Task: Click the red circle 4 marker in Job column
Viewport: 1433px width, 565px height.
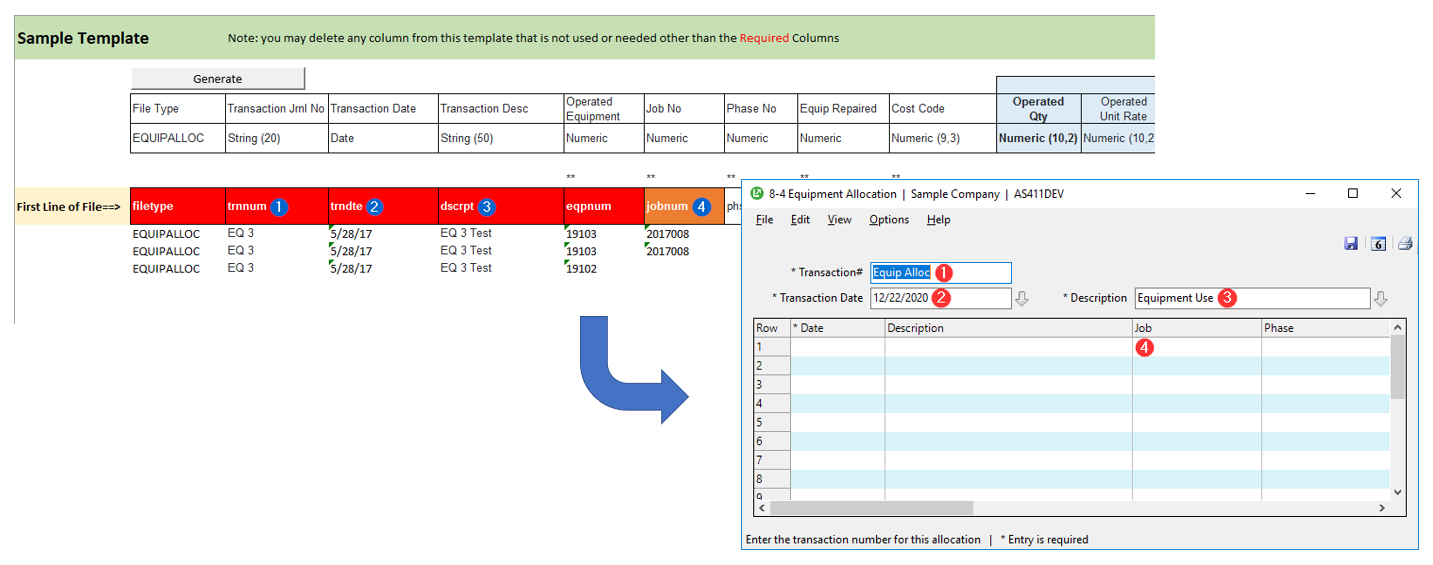Action: click(x=1145, y=348)
